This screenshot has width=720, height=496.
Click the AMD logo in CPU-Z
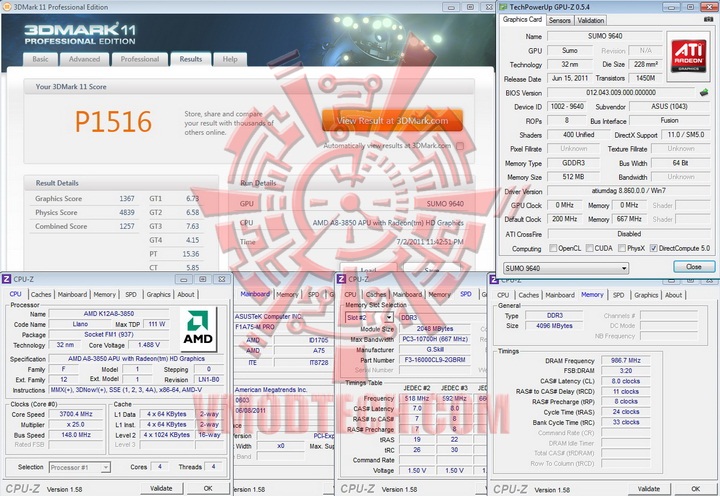198,329
